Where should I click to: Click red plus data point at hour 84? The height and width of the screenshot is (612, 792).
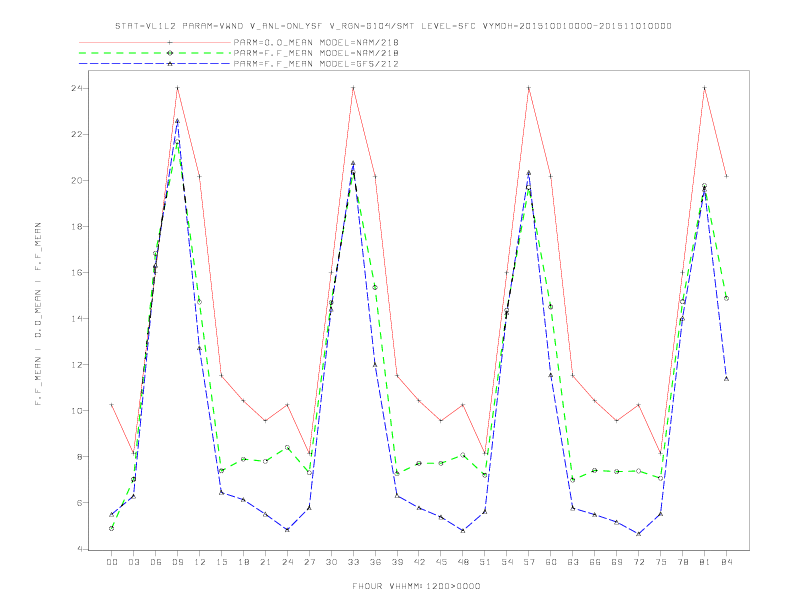pyautogui.click(x=726, y=176)
